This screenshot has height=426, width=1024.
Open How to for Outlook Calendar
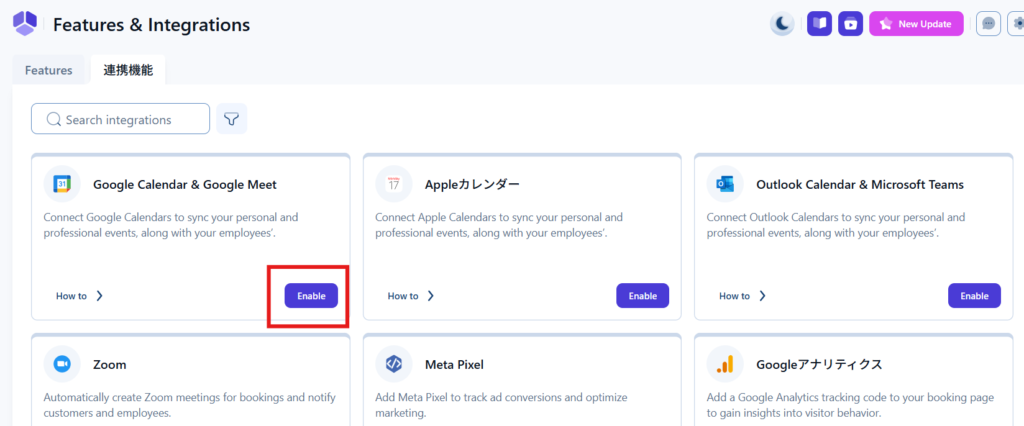742,296
